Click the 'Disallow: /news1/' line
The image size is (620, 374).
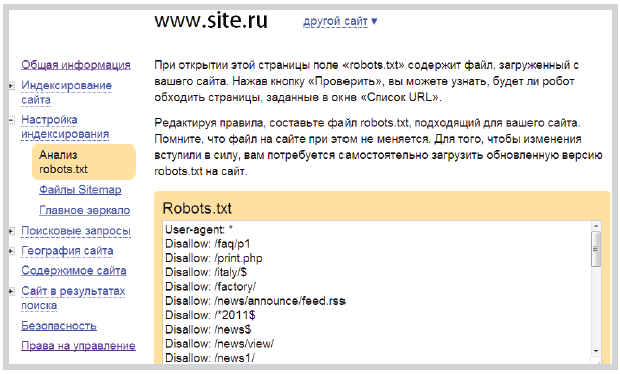point(210,358)
